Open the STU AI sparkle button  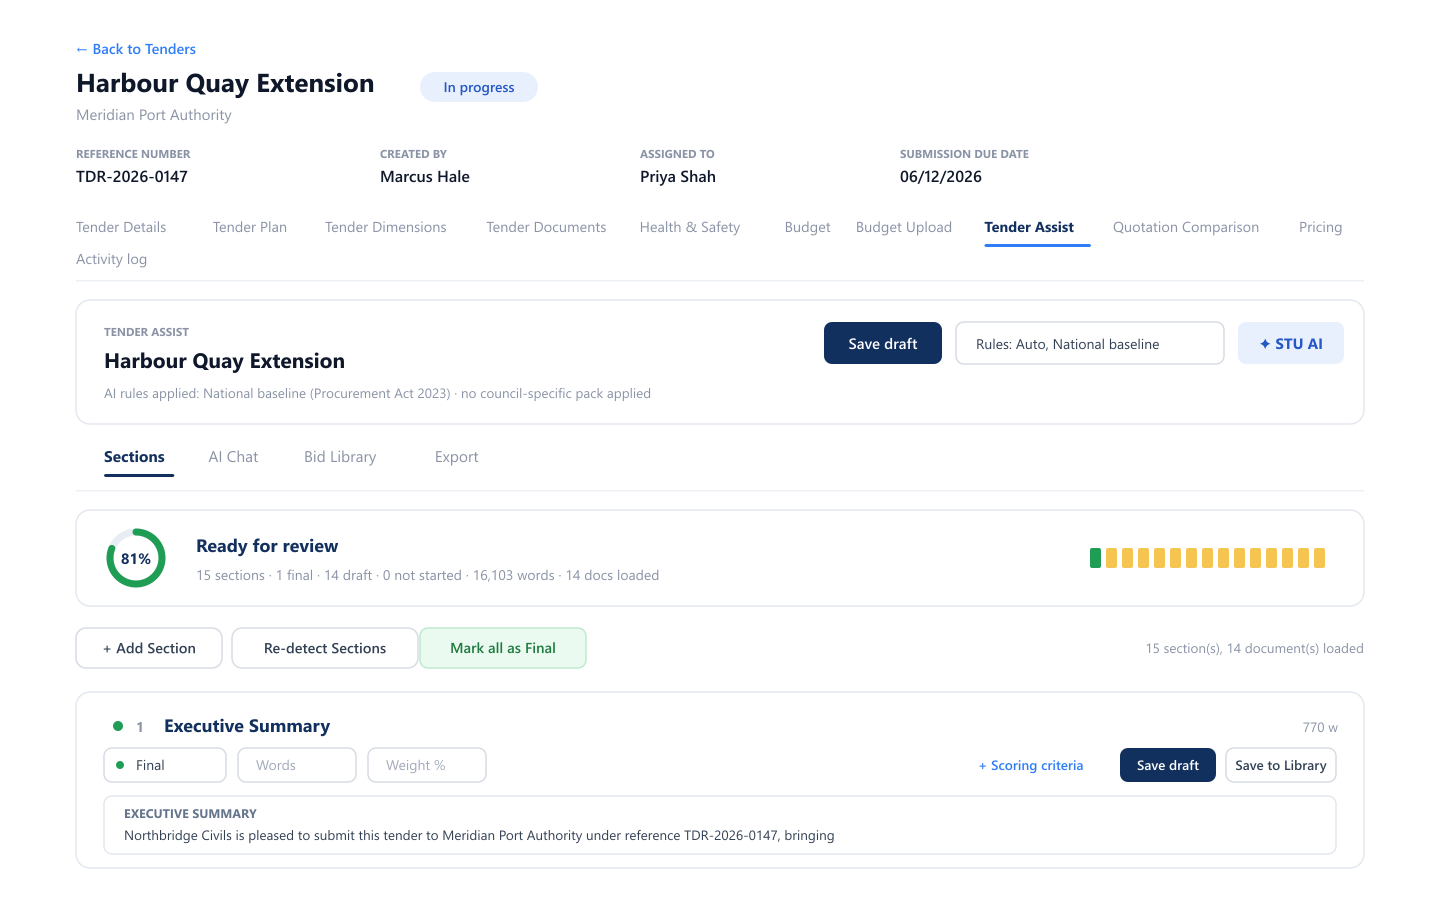click(x=1290, y=343)
